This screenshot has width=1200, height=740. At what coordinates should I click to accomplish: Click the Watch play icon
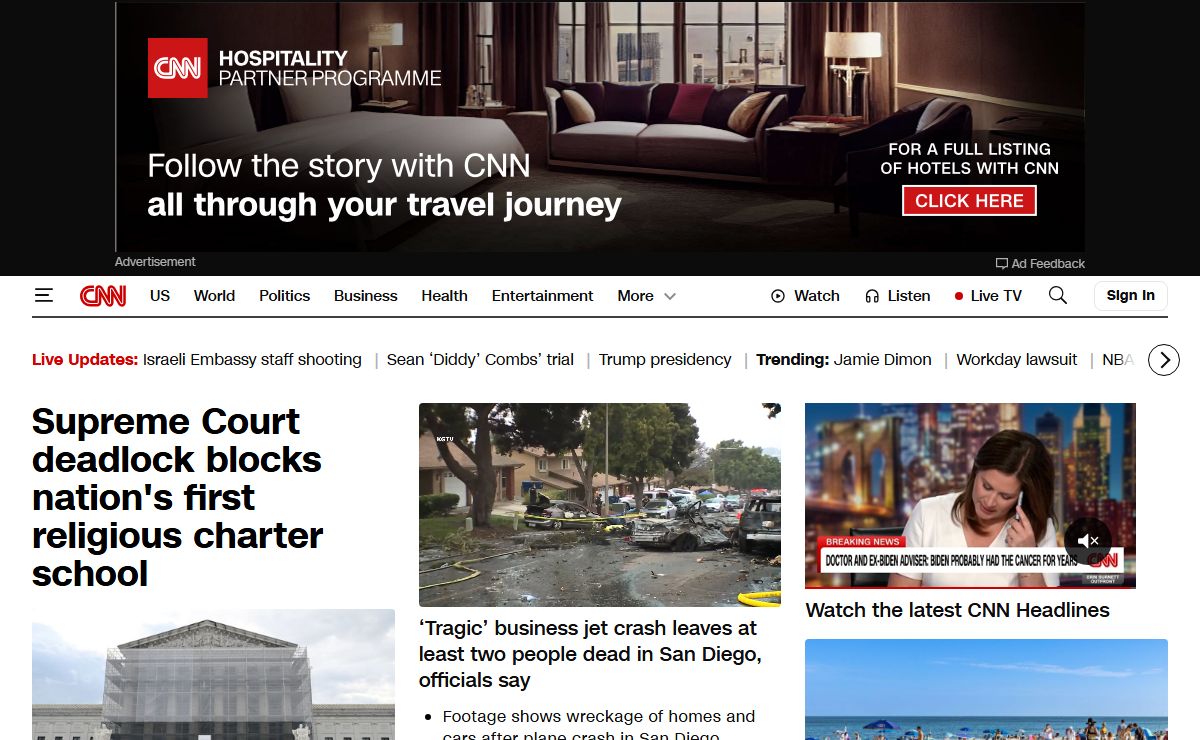pos(778,296)
